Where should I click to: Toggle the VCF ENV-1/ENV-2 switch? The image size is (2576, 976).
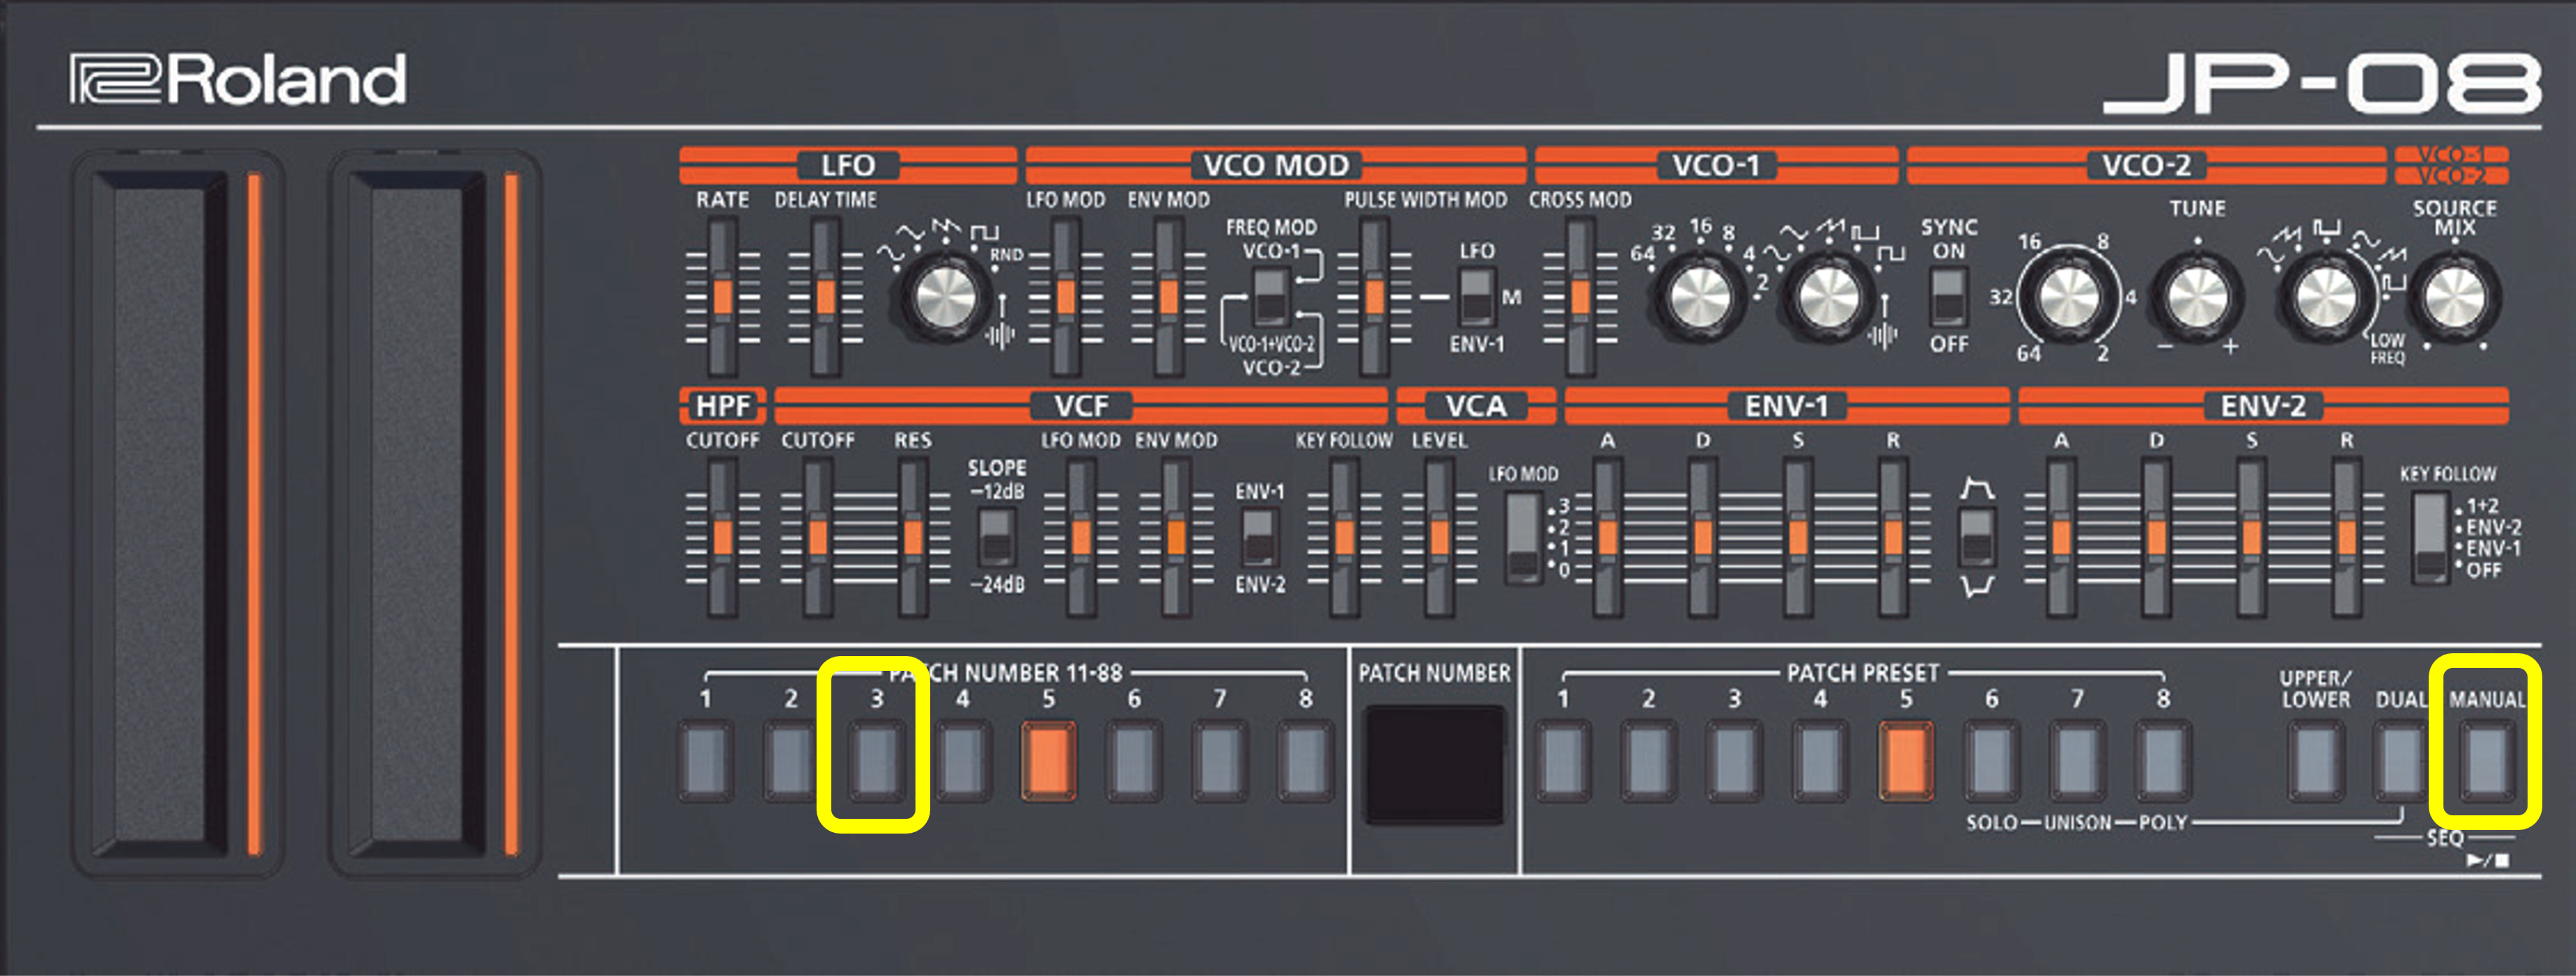[1259, 538]
